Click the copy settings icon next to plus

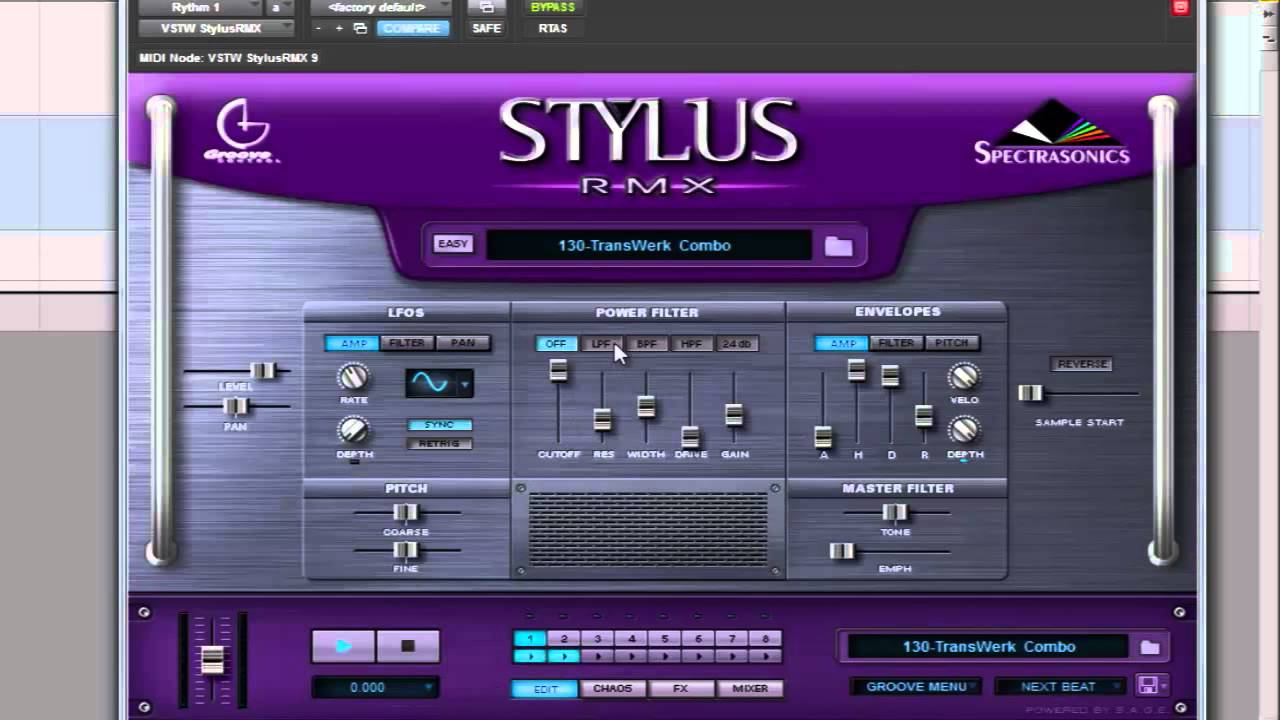360,28
